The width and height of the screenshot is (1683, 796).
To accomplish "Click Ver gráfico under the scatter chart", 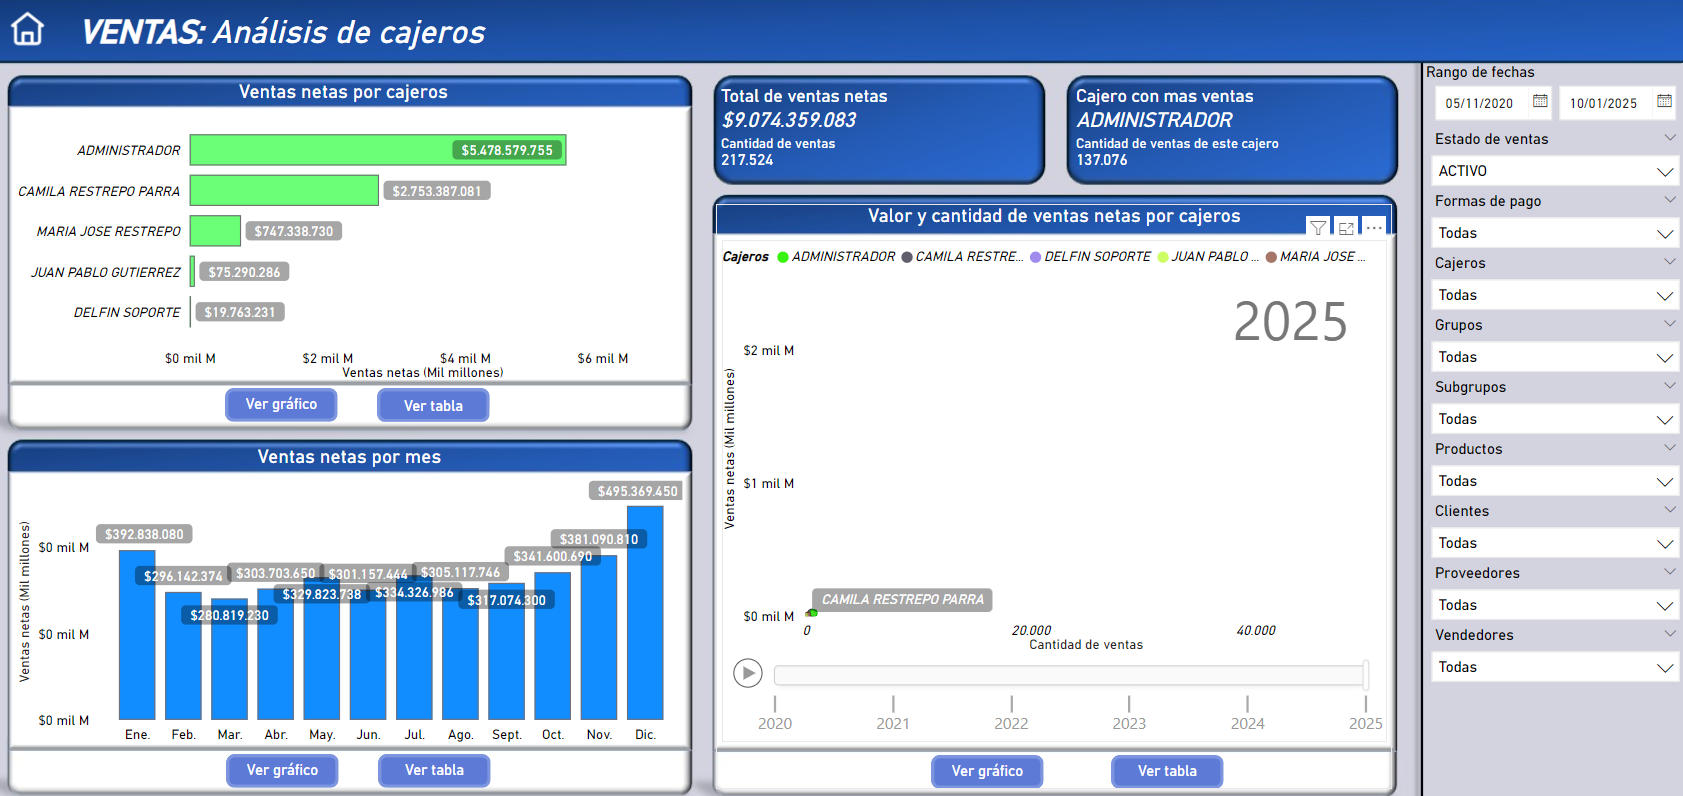I will [987, 771].
